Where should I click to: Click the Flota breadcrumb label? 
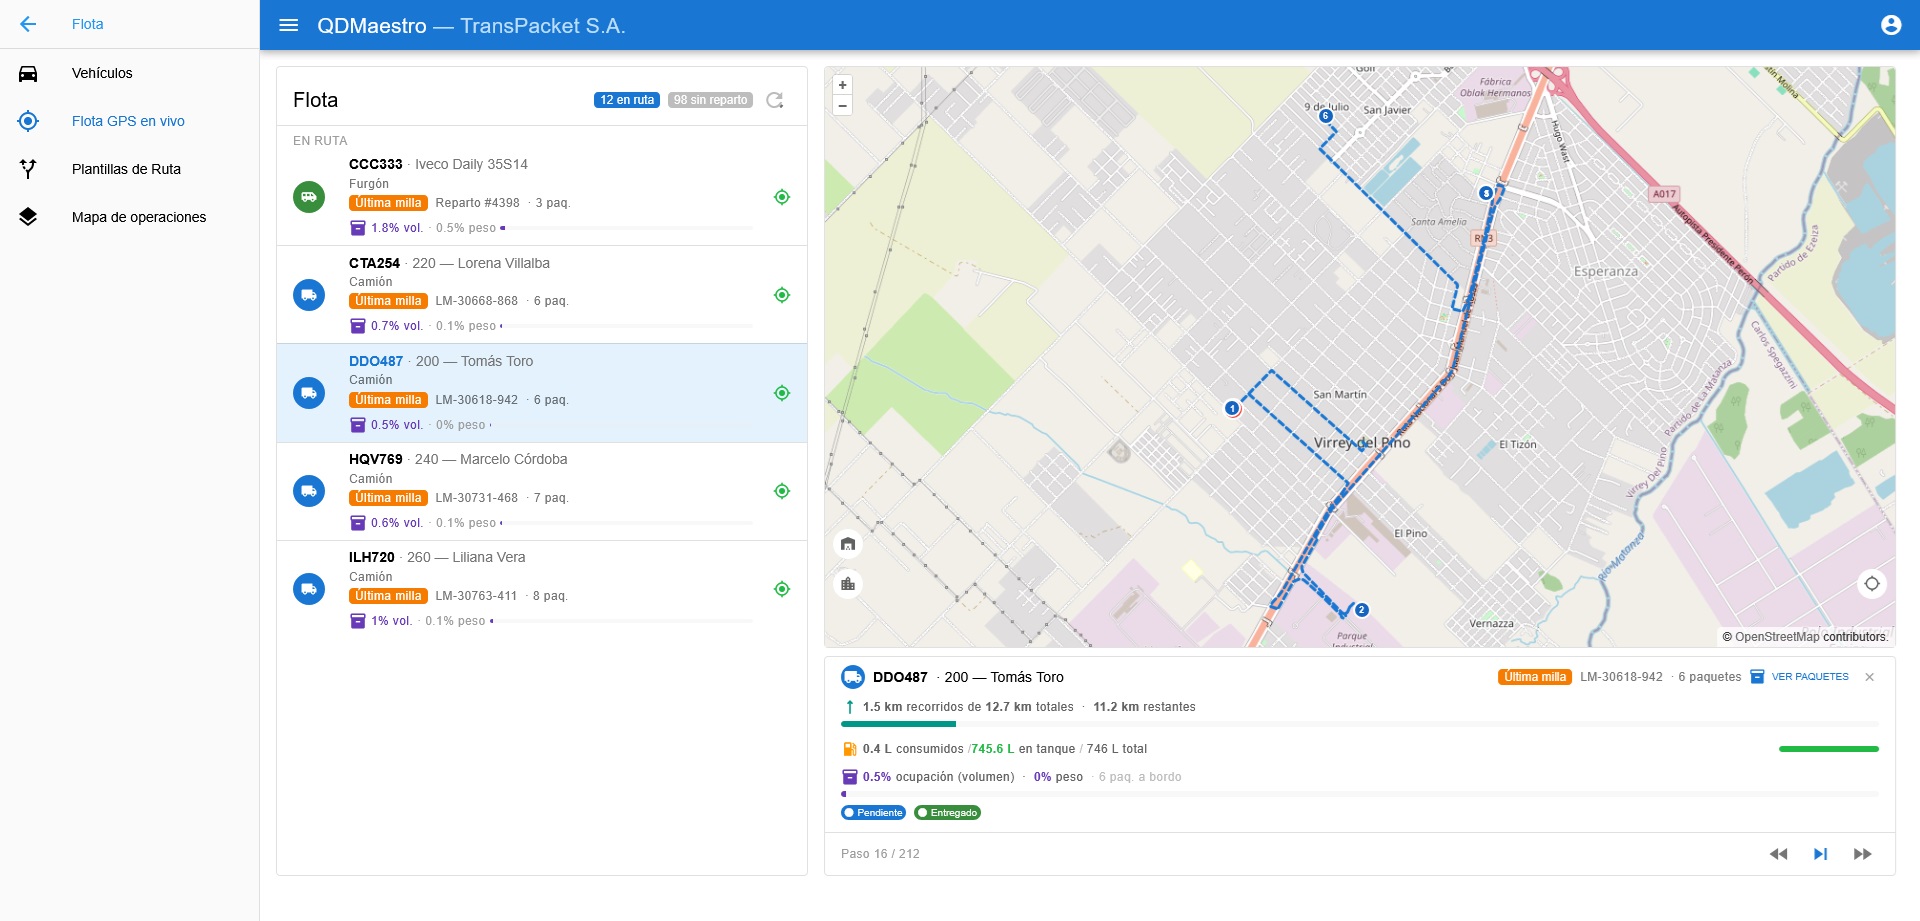(87, 24)
